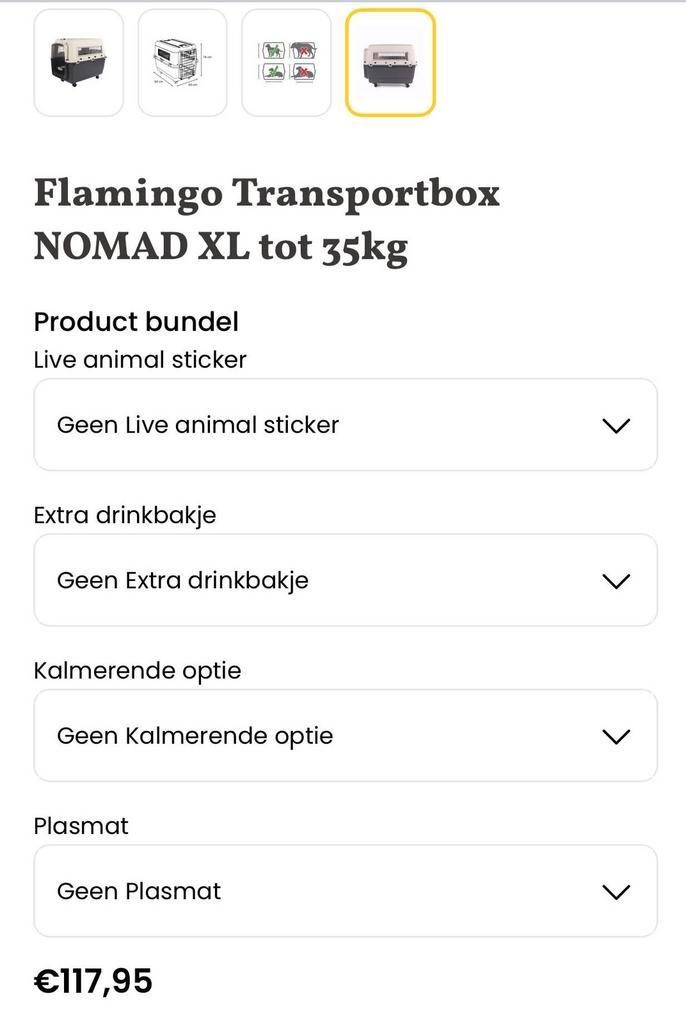Click the Extra drinkbakje chevron arrow
The height and width of the screenshot is (1024, 686).
pyautogui.click(x=617, y=581)
